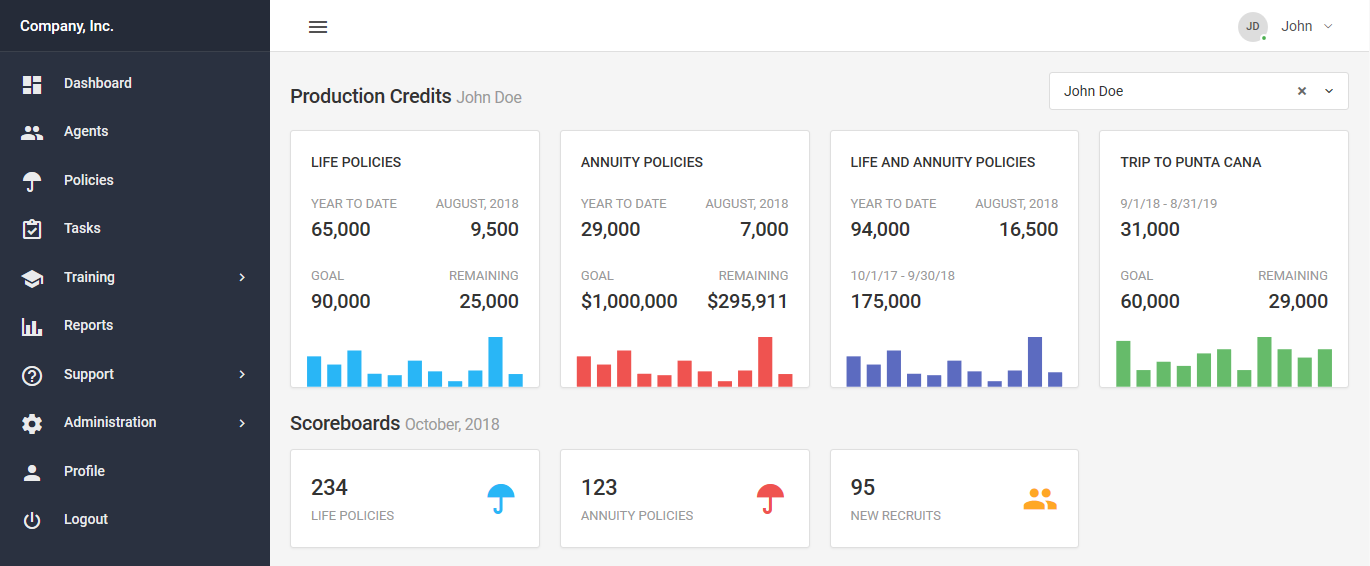Click the Logout power icon
Image resolution: width=1370 pixels, height=566 pixels.
coord(32,520)
